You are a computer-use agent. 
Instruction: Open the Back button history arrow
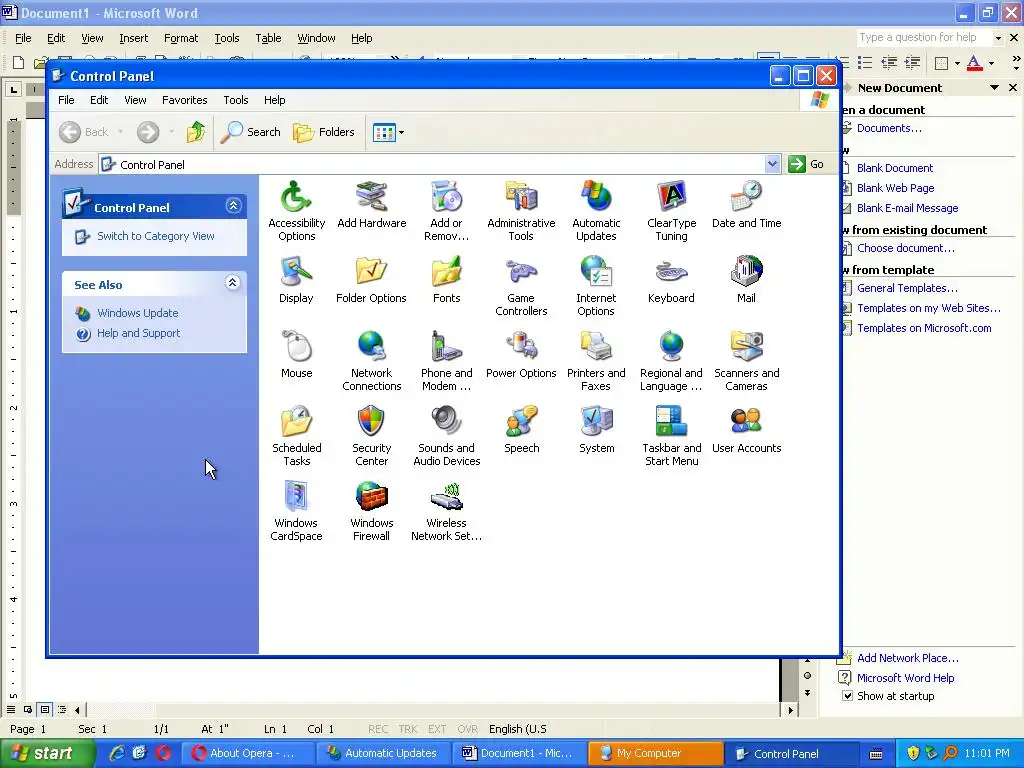point(120,132)
